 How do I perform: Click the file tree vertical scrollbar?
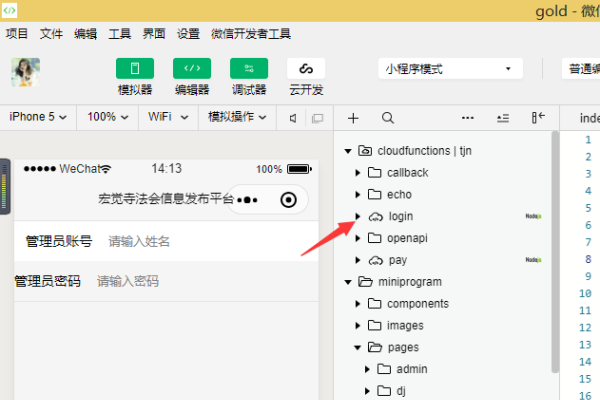(x=555, y=252)
